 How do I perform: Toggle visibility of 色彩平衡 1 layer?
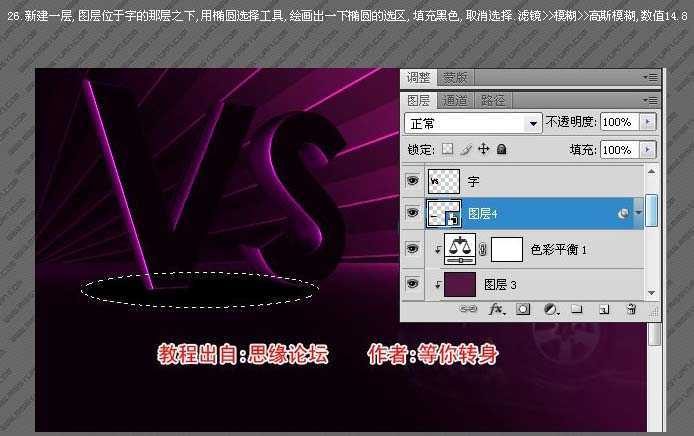point(413,249)
